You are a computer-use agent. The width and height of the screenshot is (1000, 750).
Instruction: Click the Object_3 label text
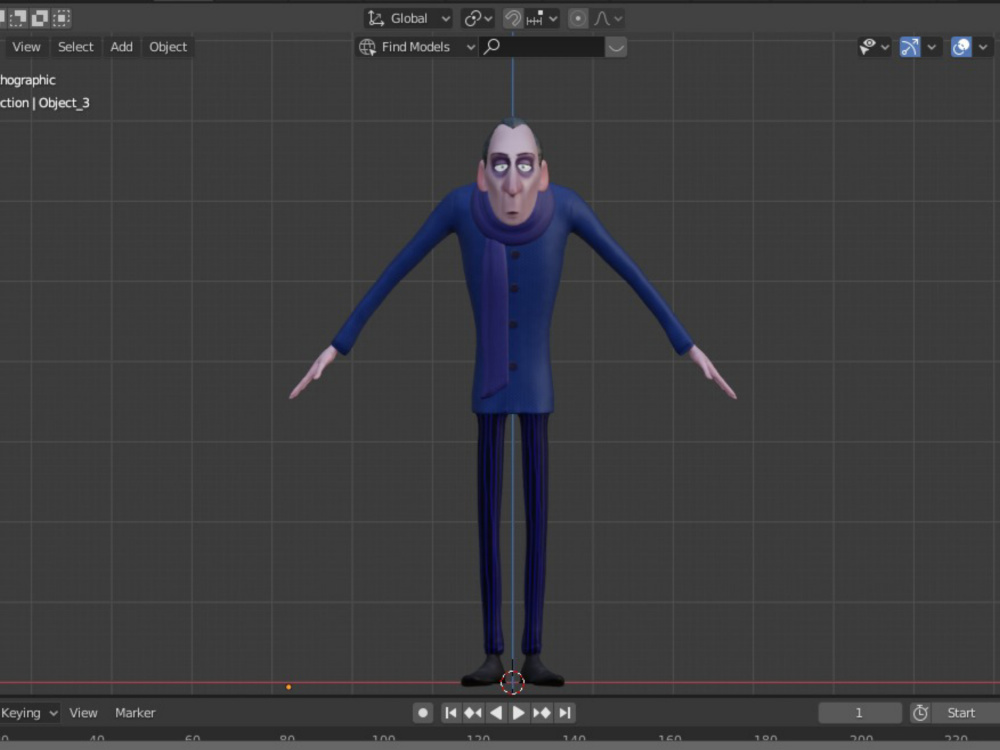[64, 103]
